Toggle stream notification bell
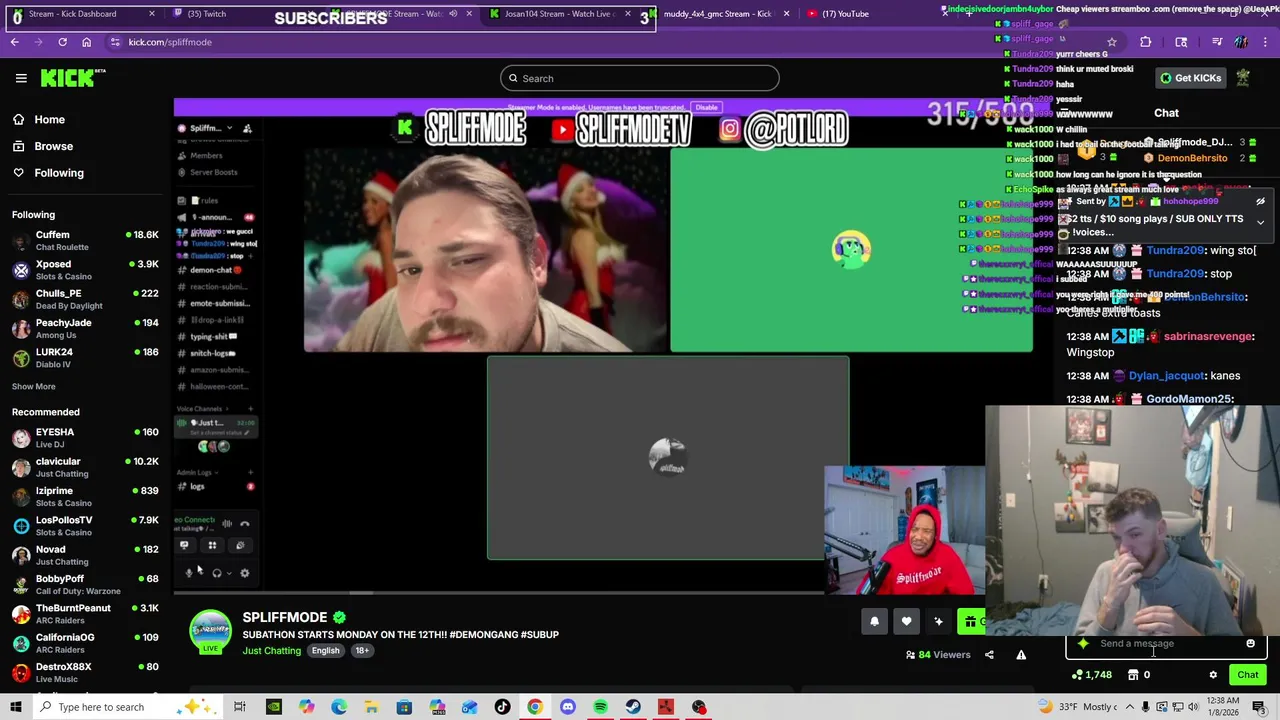Screen dimensions: 1280x720 tap(874, 622)
